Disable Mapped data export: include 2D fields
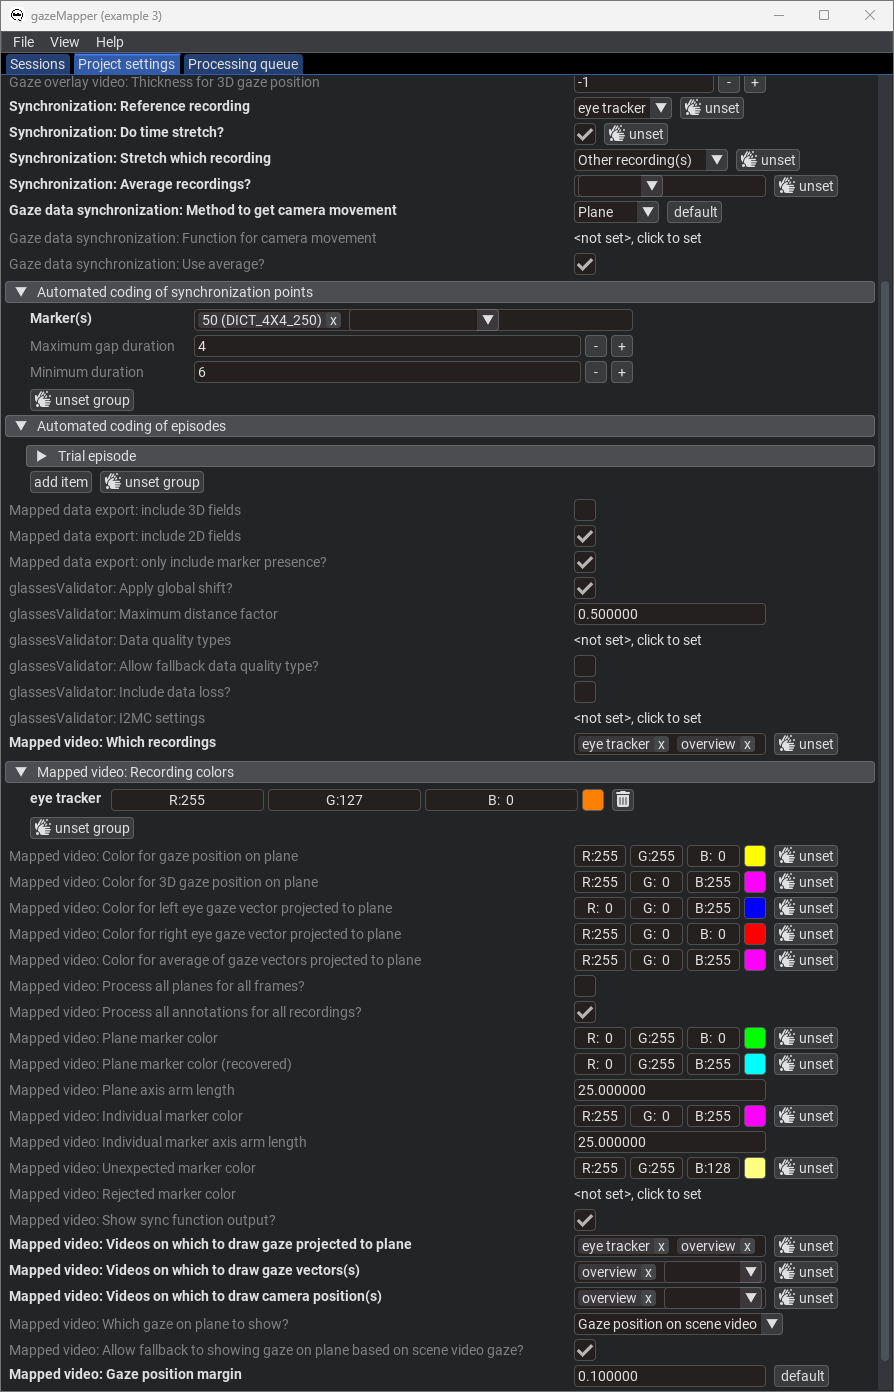The image size is (894, 1392). pos(585,536)
